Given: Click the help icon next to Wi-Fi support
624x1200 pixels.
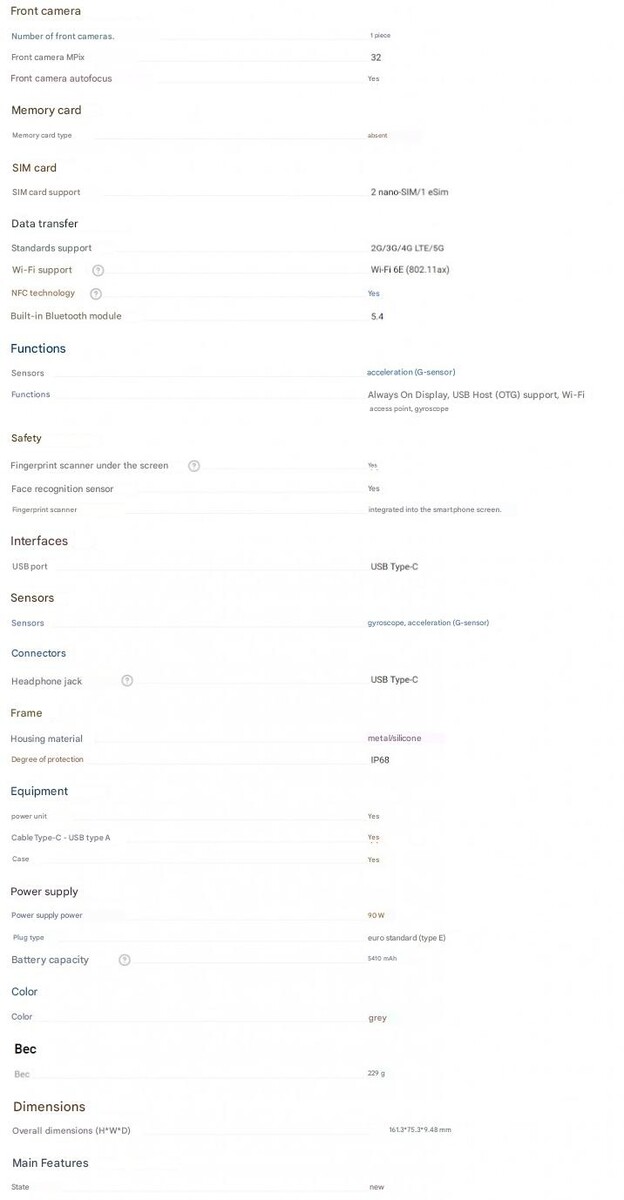Looking at the screenshot, I should click(98, 270).
